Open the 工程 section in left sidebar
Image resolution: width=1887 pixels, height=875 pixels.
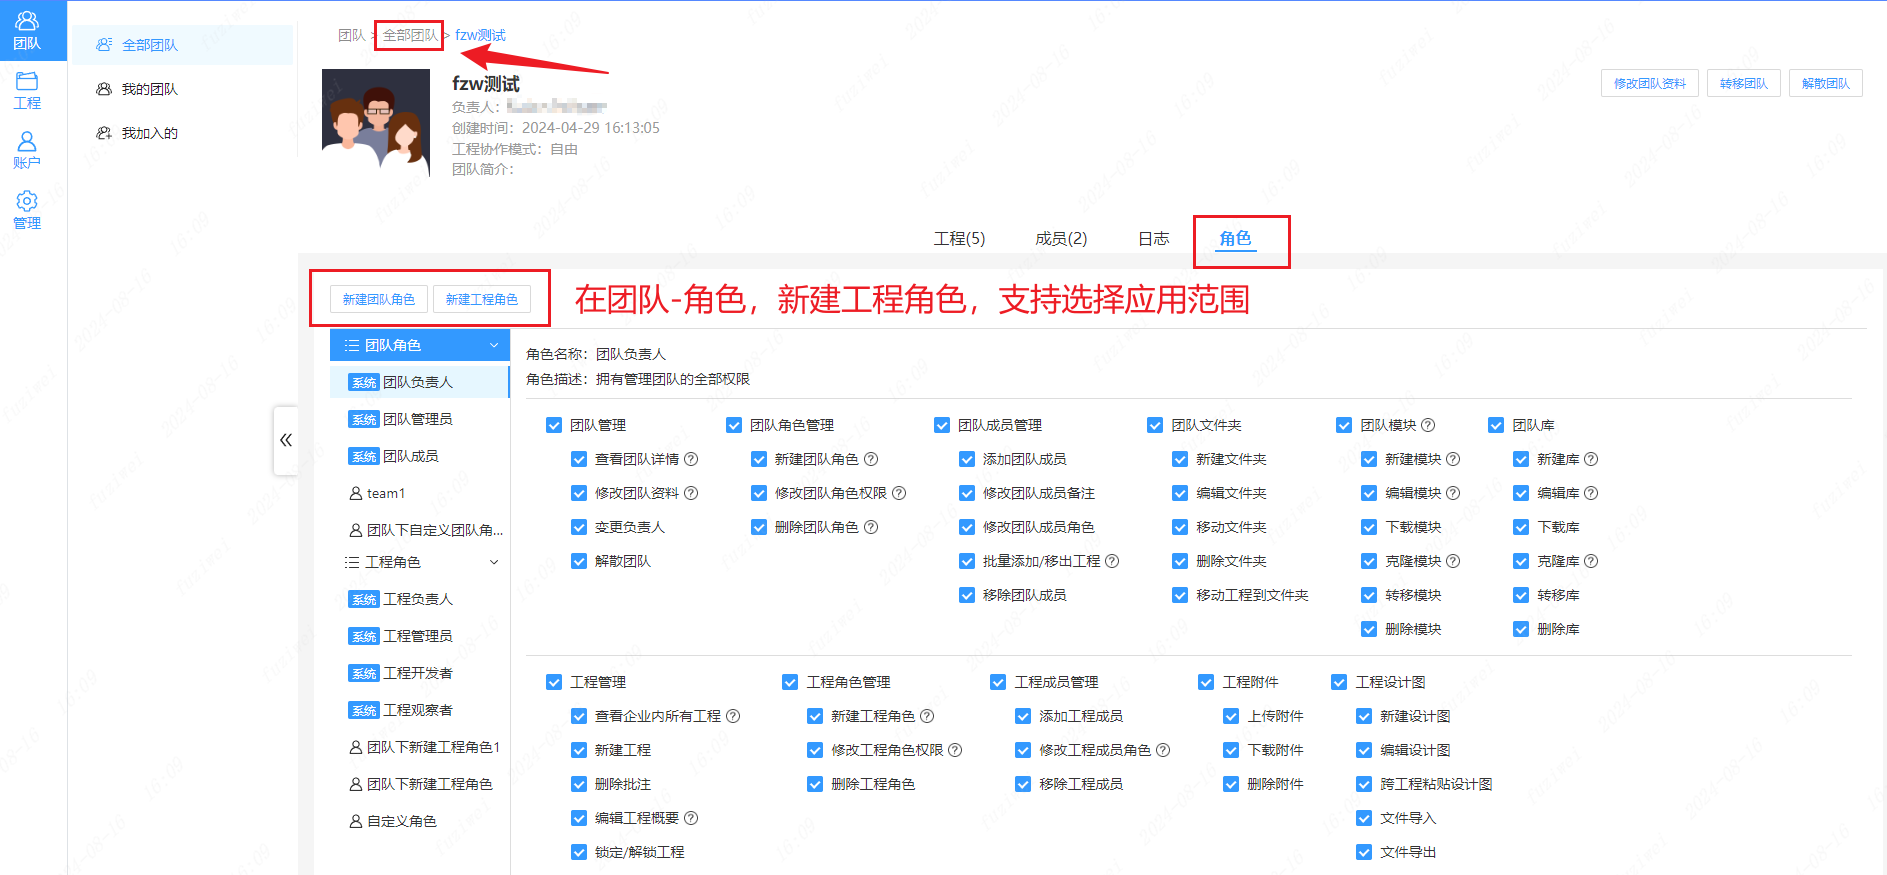[27, 90]
